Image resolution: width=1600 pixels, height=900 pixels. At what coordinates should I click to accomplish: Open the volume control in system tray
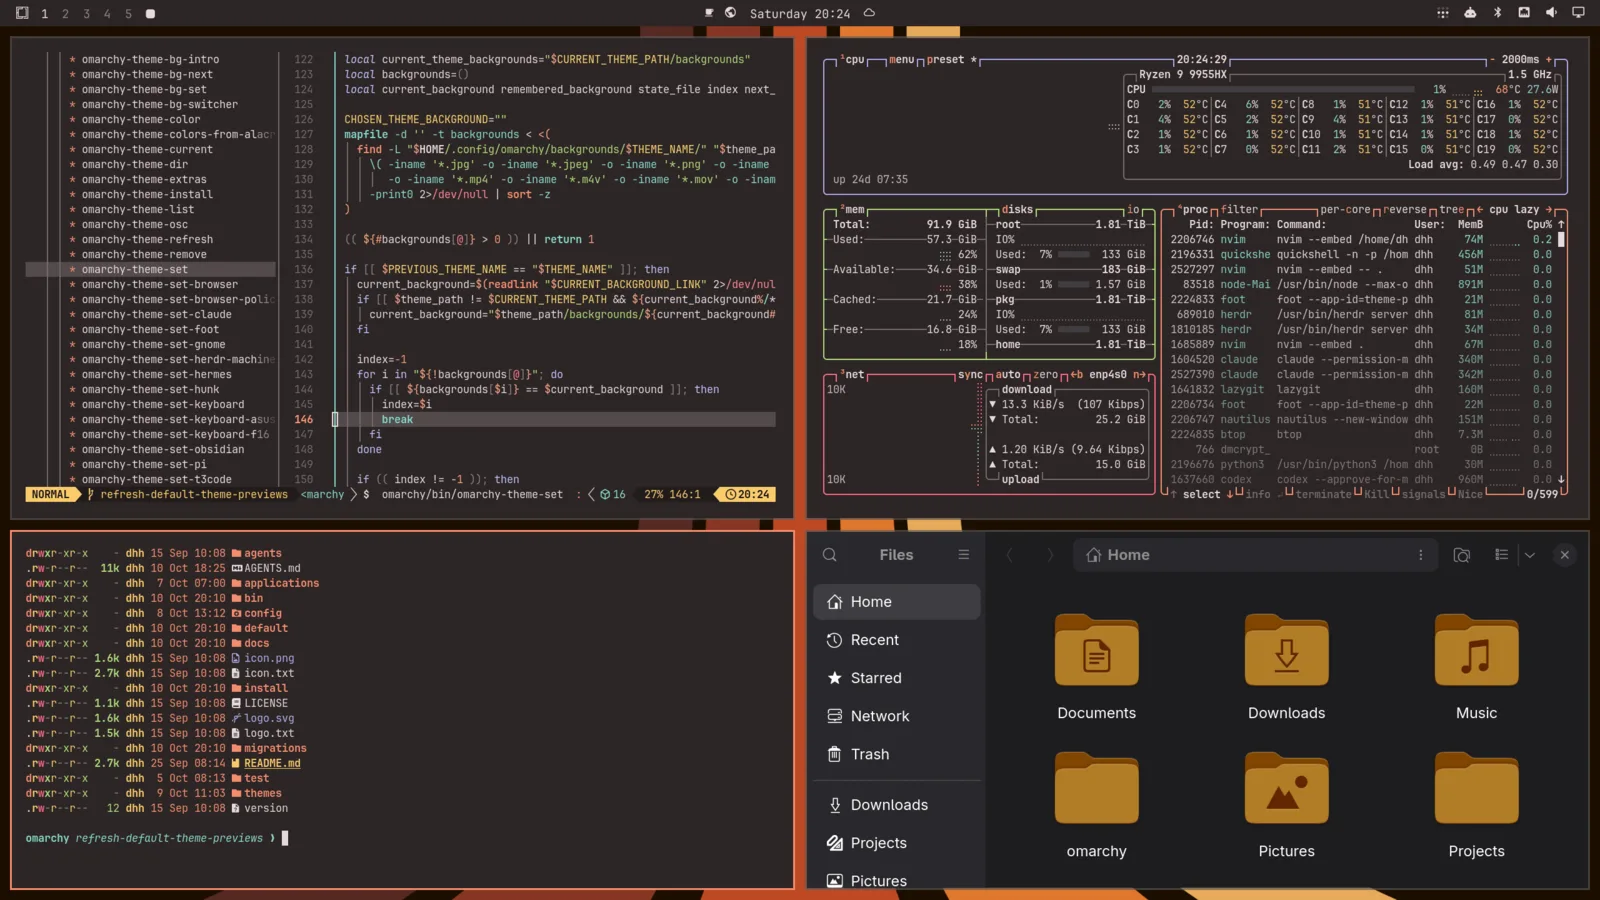click(1551, 13)
